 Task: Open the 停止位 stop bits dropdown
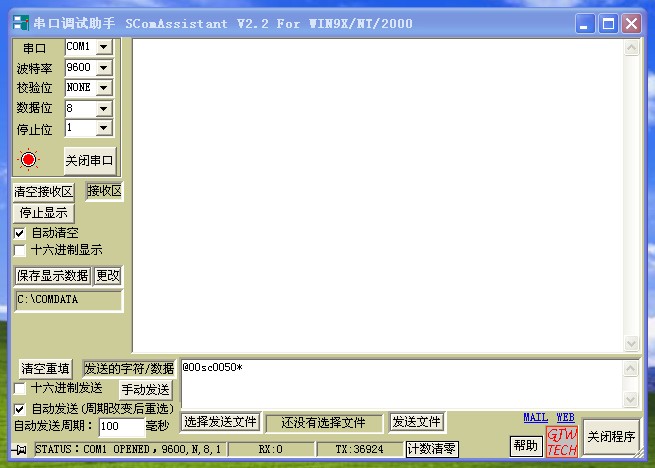[104, 128]
